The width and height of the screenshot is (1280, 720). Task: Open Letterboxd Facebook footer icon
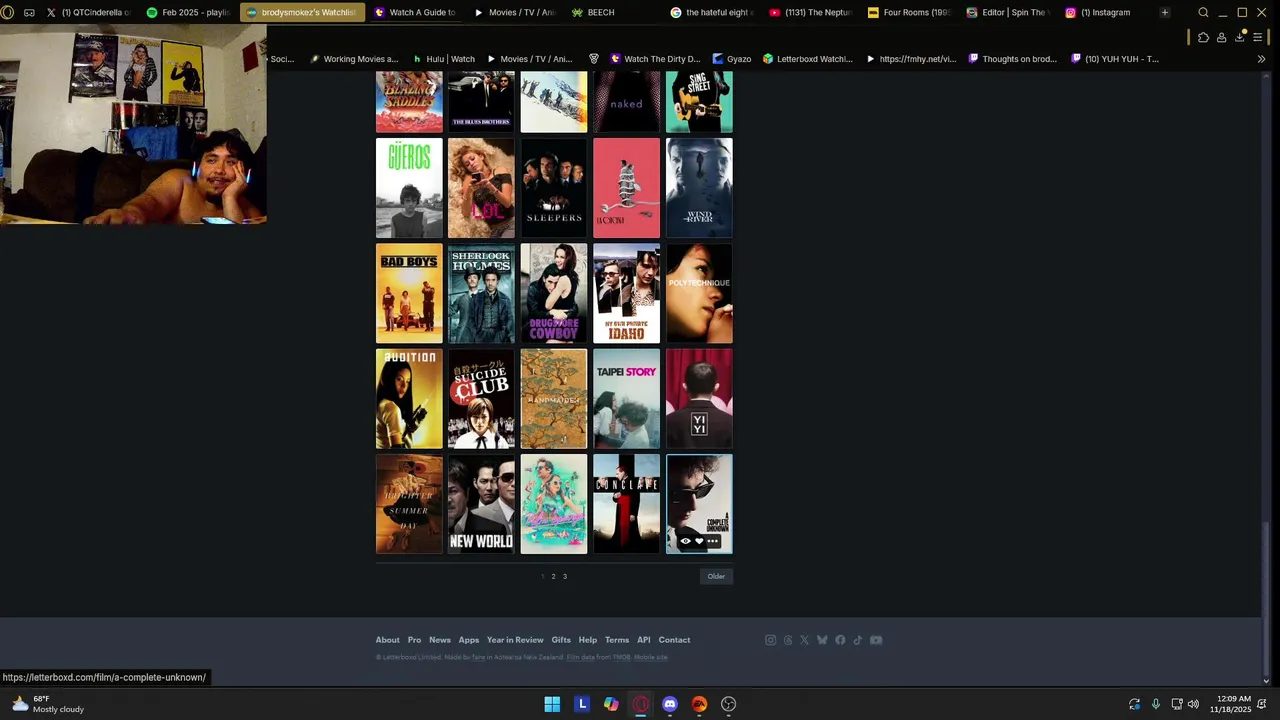[x=840, y=640]
